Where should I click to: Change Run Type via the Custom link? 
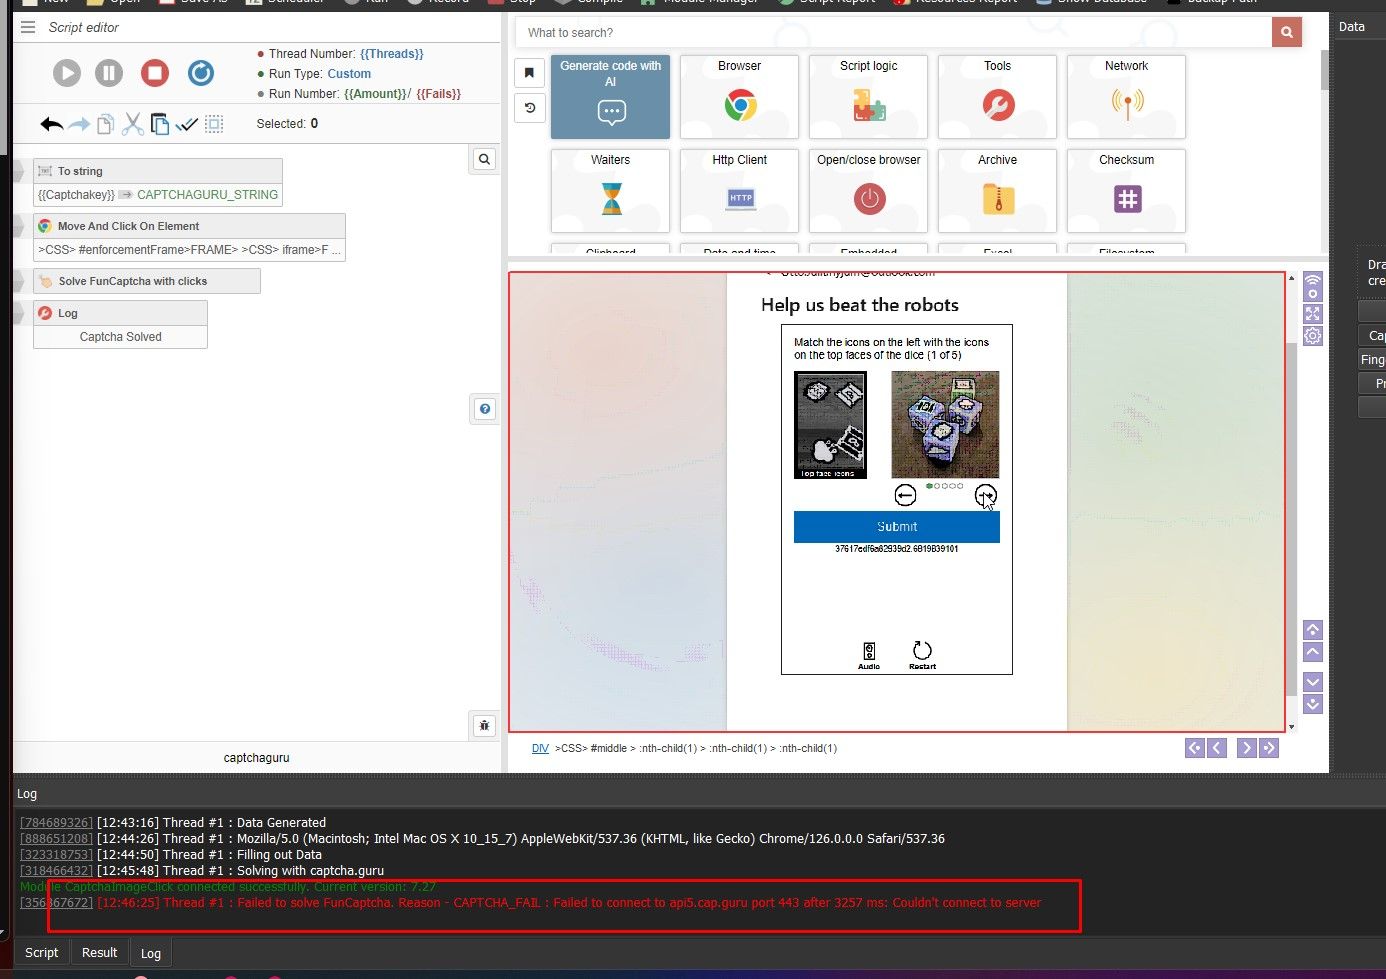click(349, 73)
